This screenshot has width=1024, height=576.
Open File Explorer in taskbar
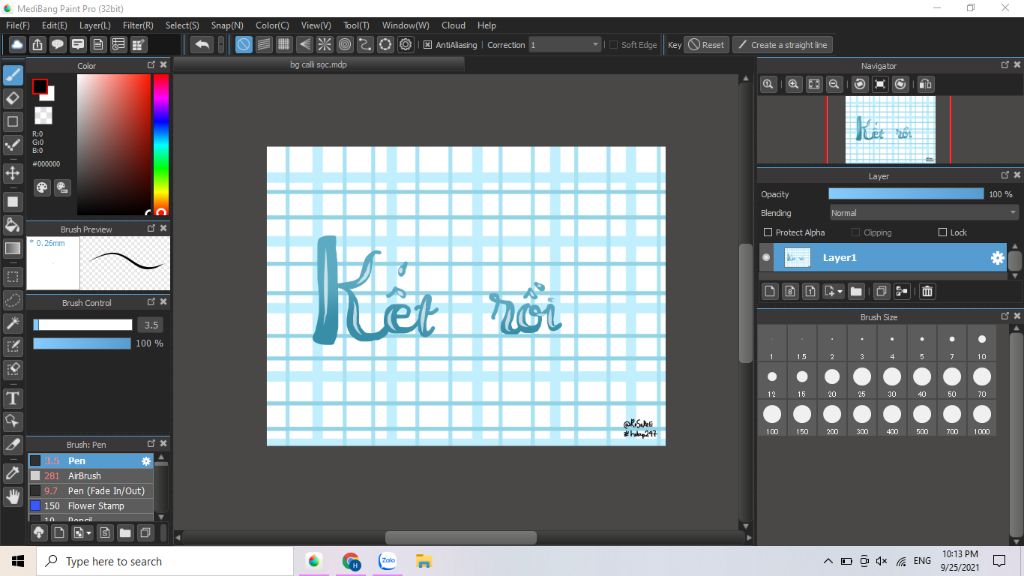point(424,561)
